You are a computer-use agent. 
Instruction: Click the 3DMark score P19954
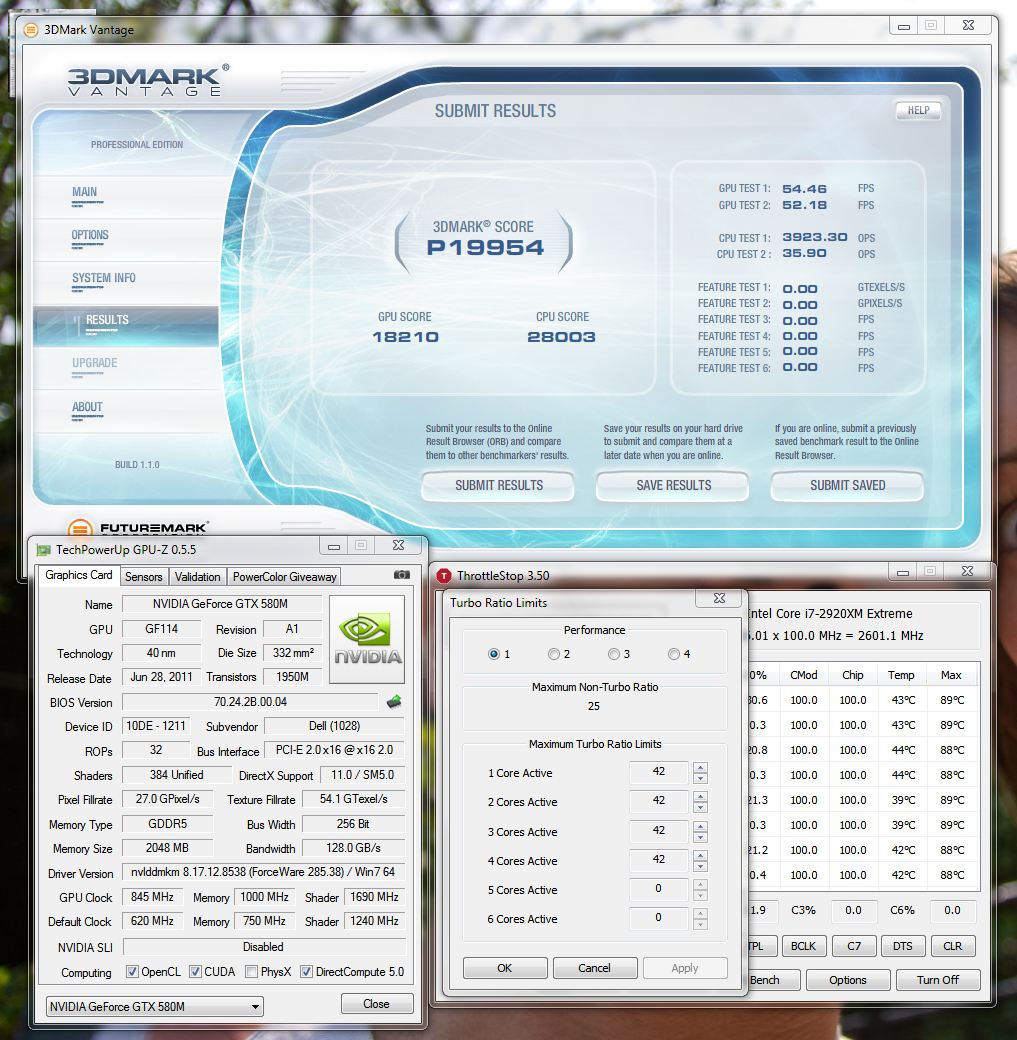click(485, 248)
